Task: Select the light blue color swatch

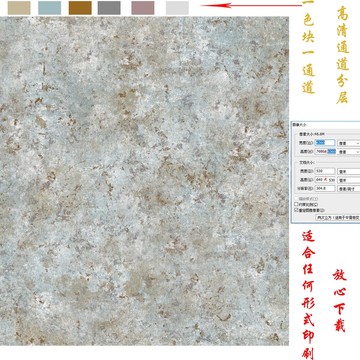Action: [50, 8]
